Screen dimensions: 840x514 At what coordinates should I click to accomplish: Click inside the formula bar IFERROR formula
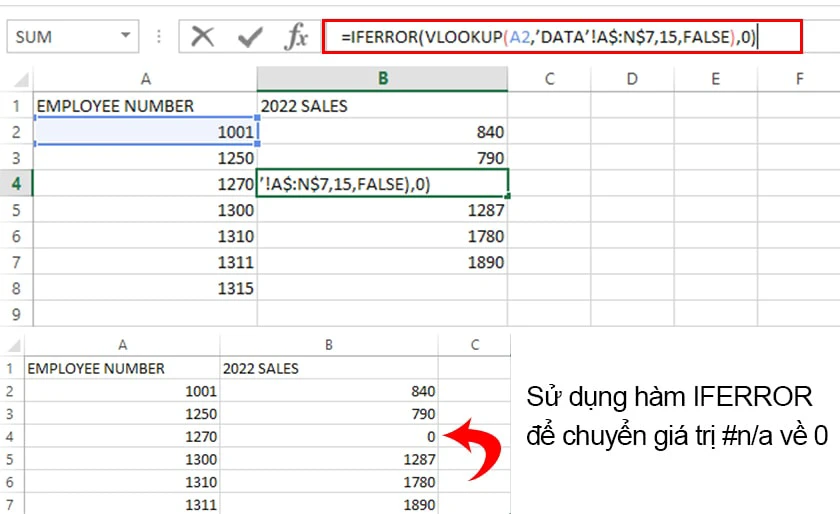coord(562,37)
